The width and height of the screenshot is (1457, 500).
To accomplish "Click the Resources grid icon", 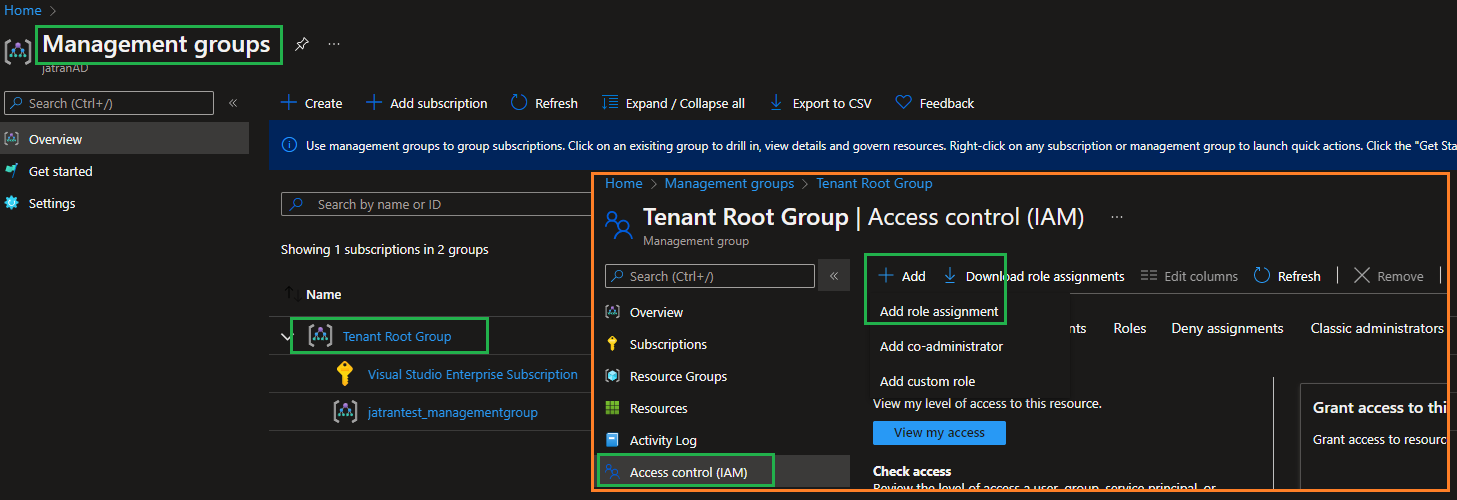I will pos(613,408).
